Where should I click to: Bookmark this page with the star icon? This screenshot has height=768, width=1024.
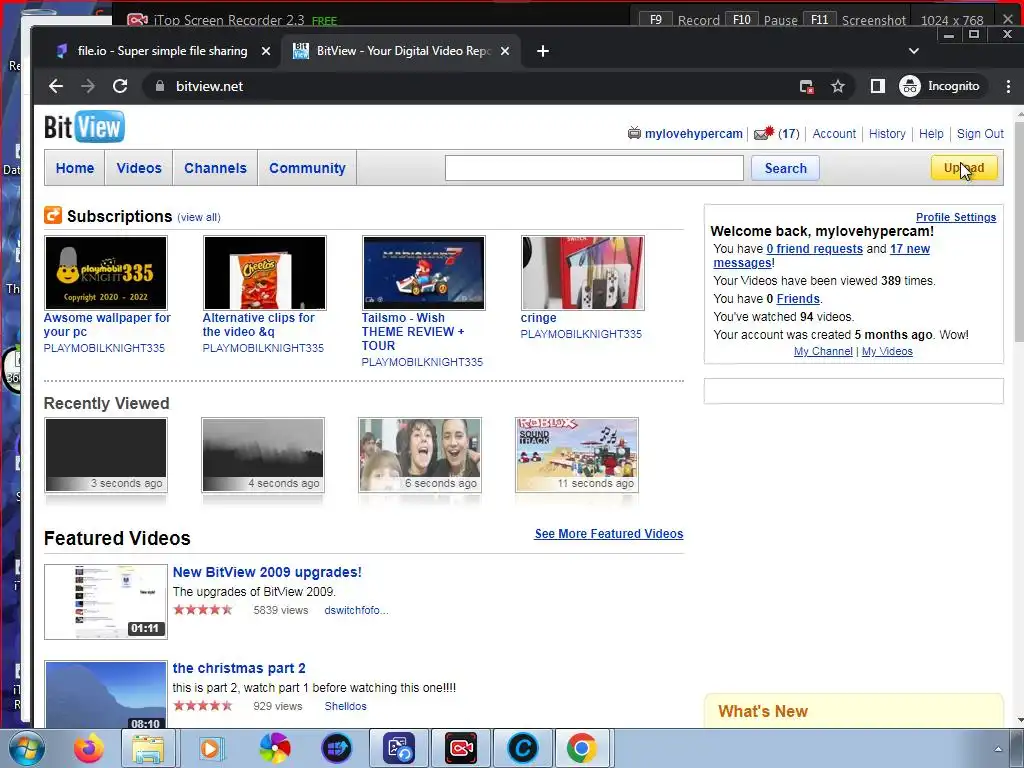pos(838,86)
